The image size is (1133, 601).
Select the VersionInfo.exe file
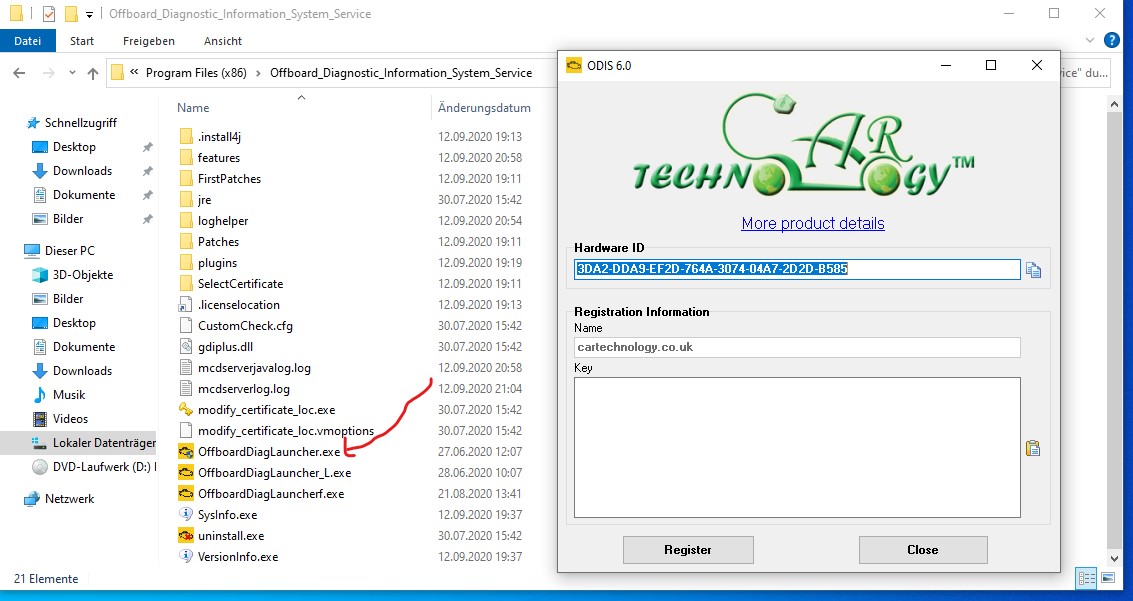click(238, 556)
